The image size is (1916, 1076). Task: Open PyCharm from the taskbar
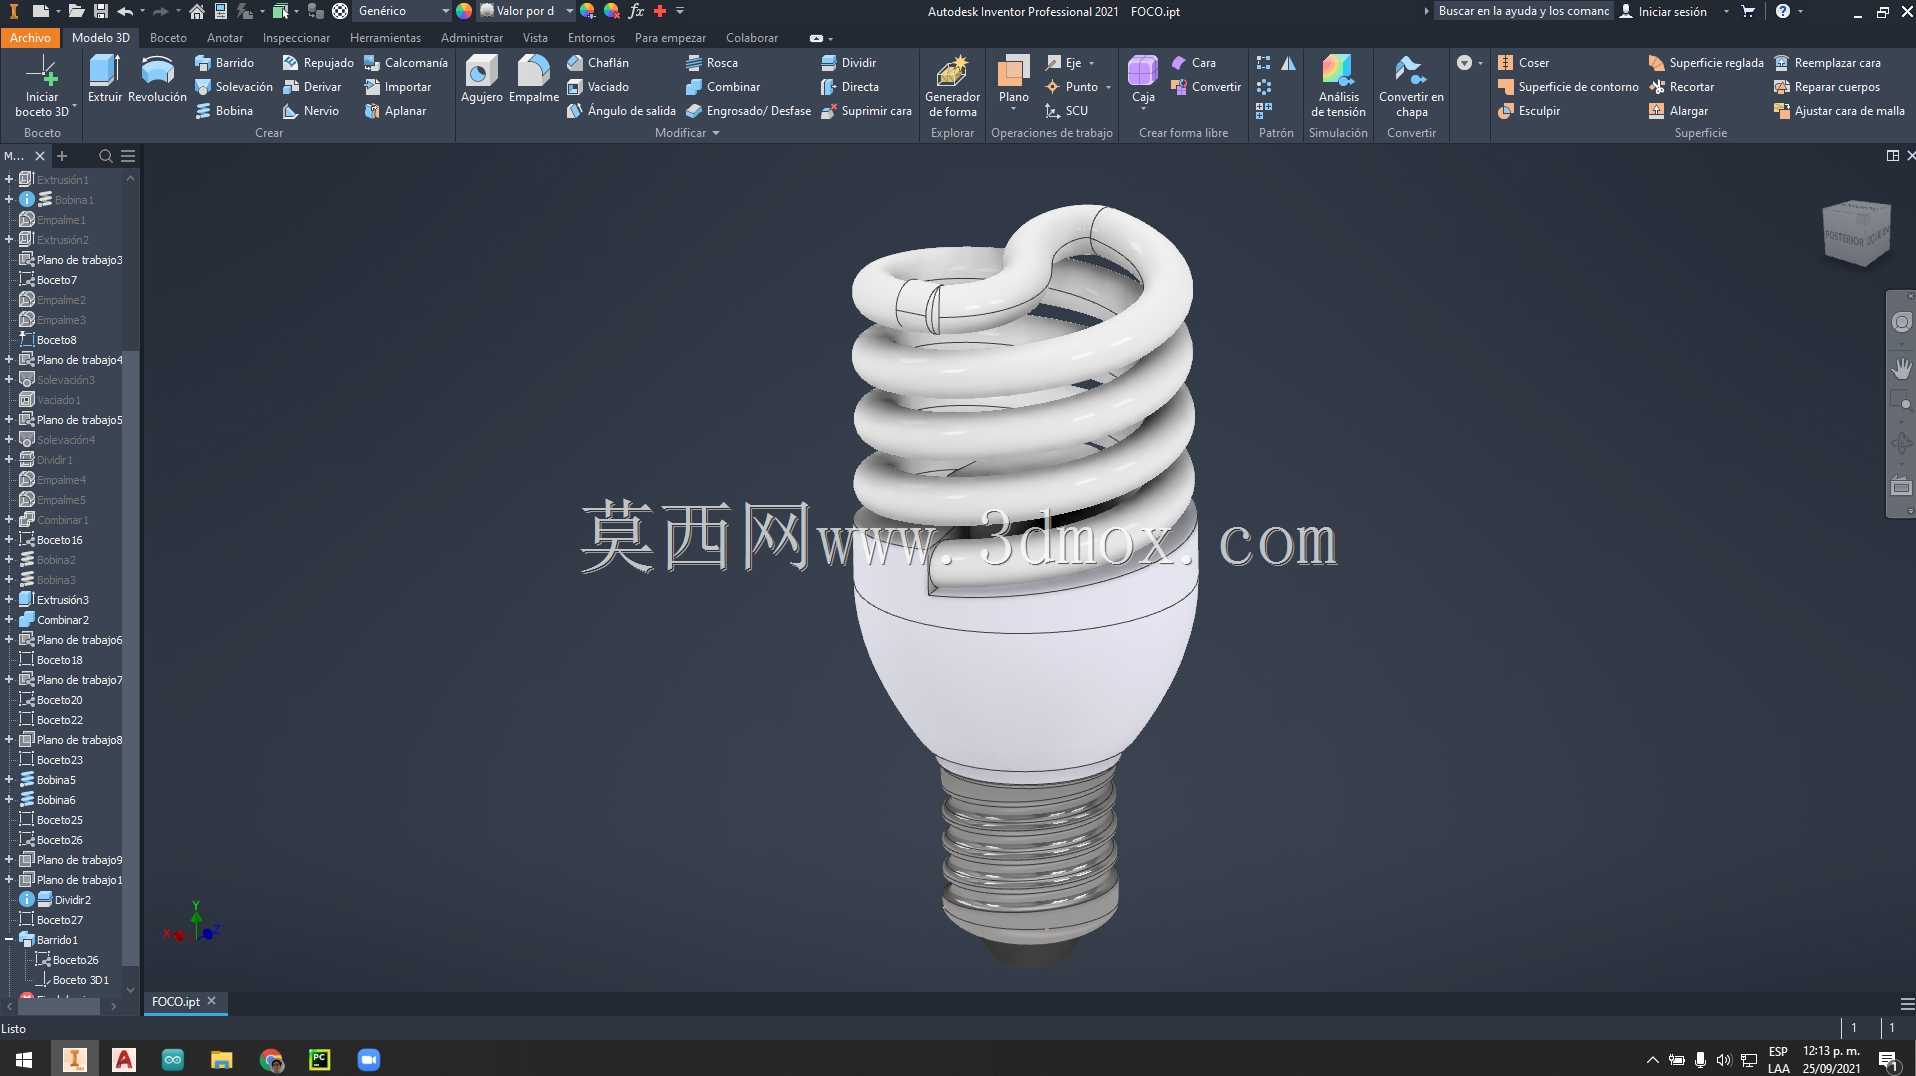click(320, 1059)
